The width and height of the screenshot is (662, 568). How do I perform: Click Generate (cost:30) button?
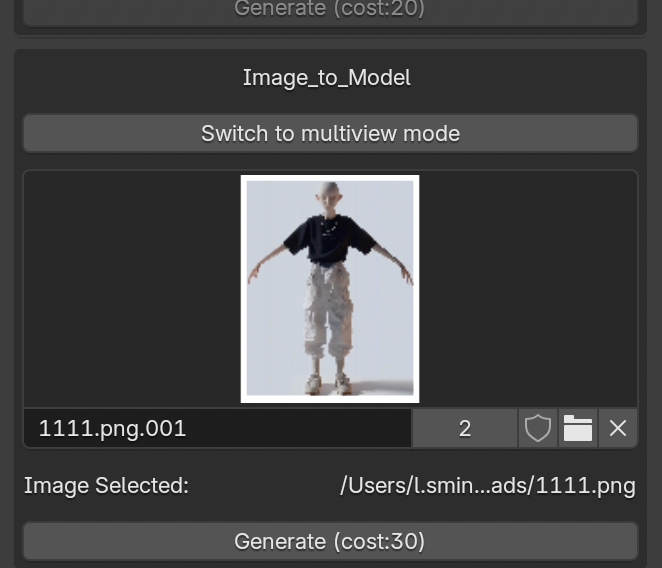pos(330,541)
